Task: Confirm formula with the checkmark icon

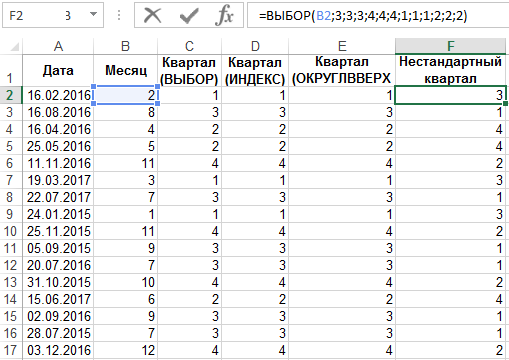Action: click(x=189, y=15)
